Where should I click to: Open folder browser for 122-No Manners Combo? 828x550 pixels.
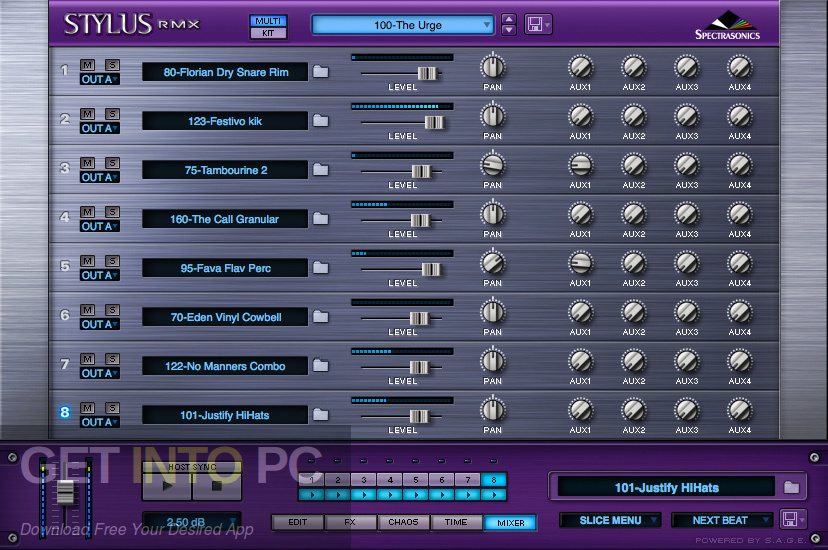[321, 366]
